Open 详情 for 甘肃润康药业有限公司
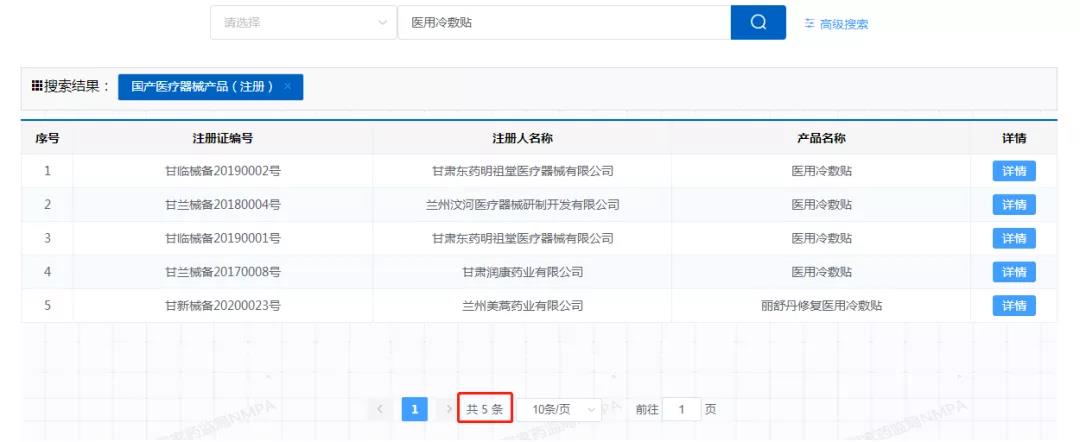The image size is (1080, 442). (x=1013, y=272)
